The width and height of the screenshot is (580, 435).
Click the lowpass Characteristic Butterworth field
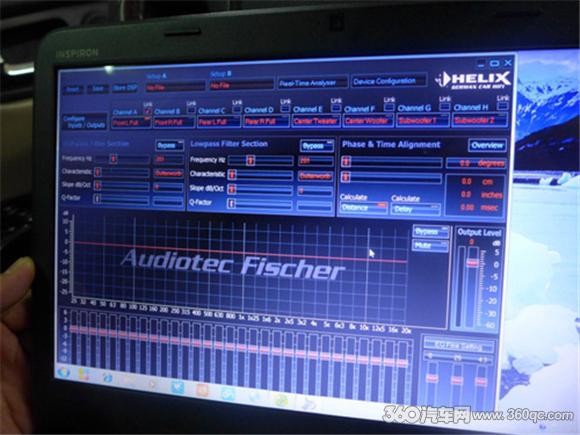pos(315,176)
